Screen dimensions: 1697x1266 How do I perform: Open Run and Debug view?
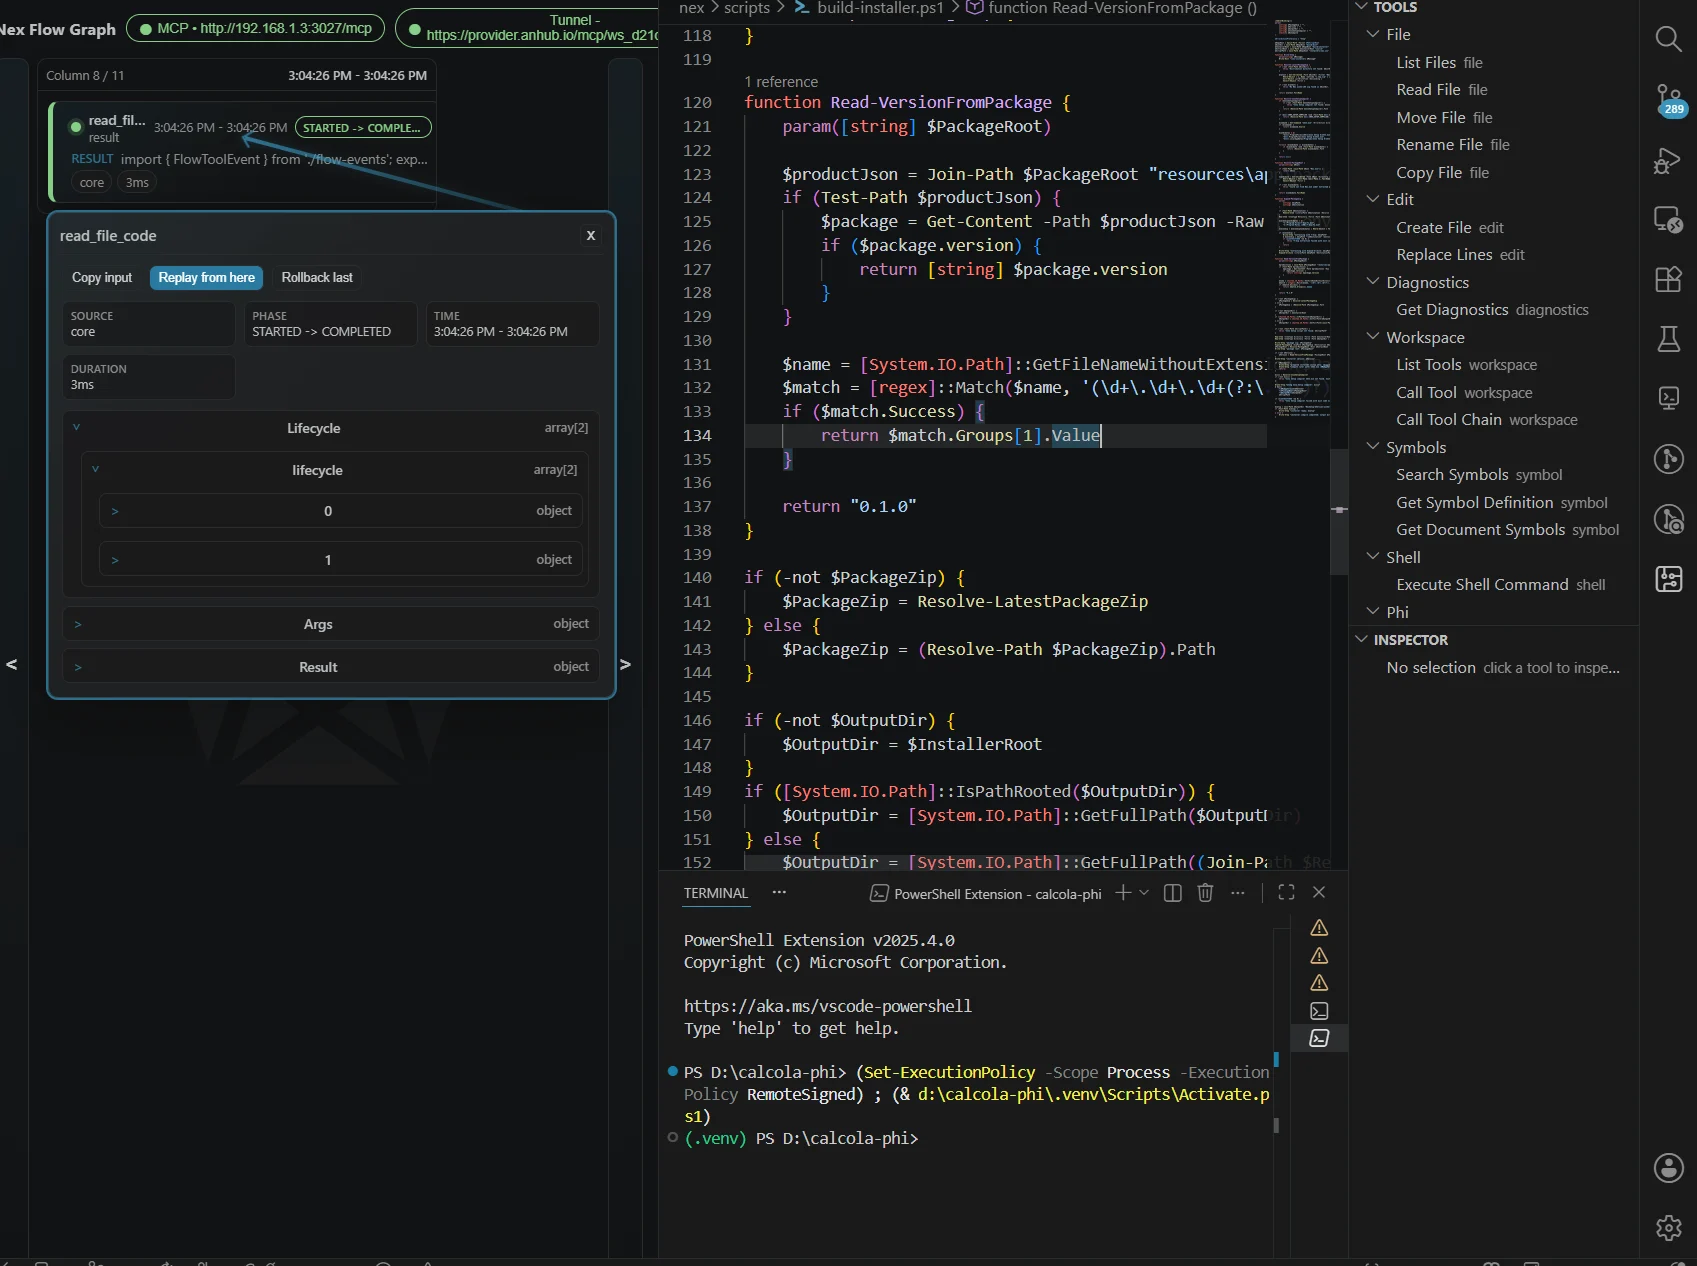coord(1668,160)
